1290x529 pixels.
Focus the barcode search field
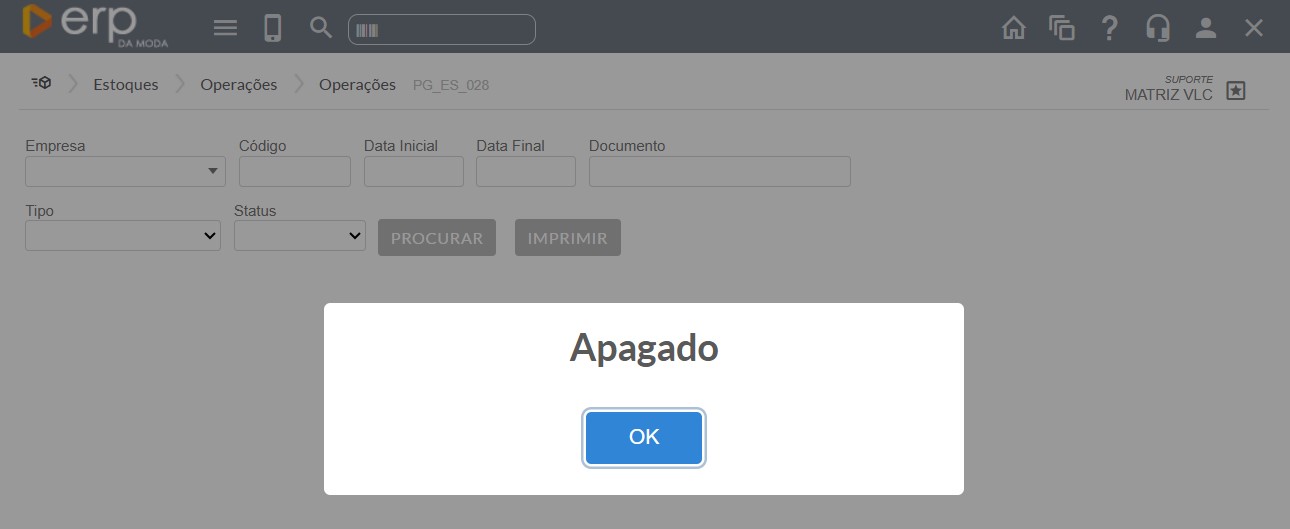(442, 30)
